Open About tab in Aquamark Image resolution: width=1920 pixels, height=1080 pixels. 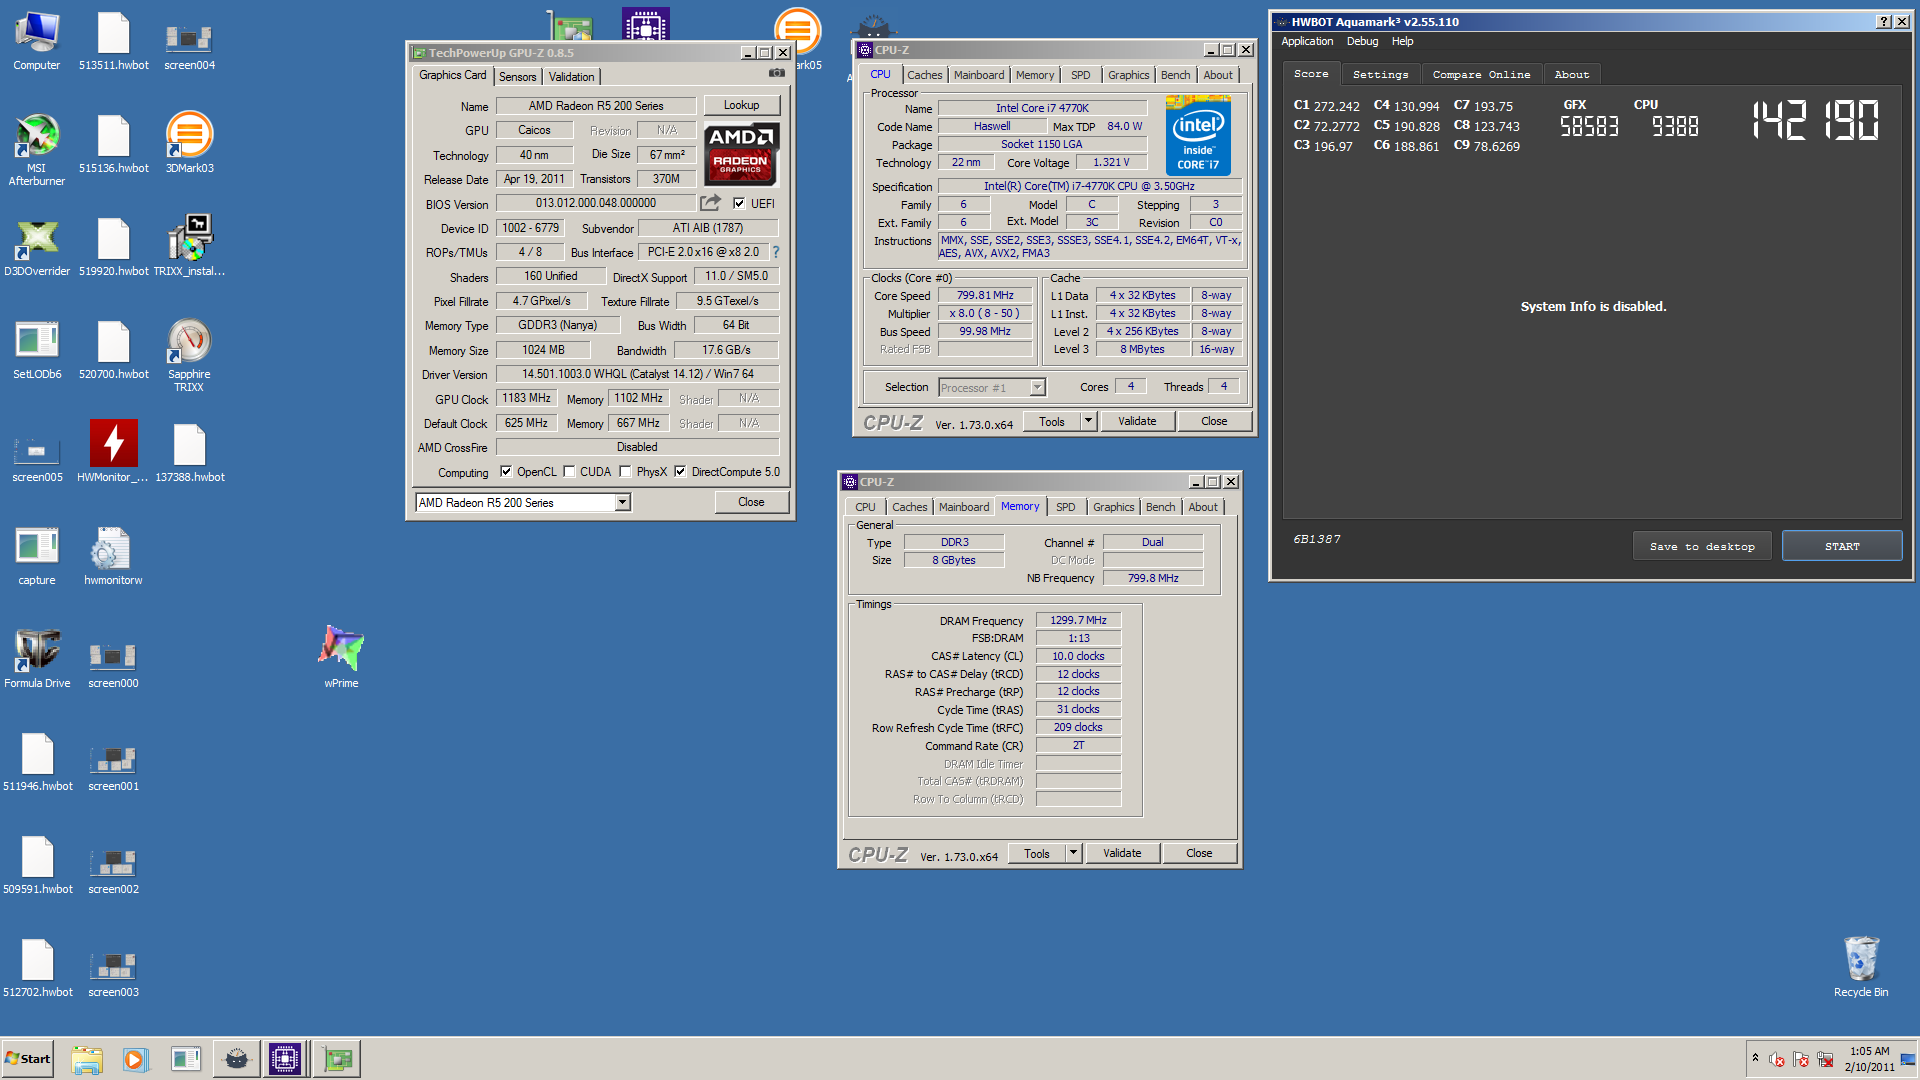tap(1571, 75)
